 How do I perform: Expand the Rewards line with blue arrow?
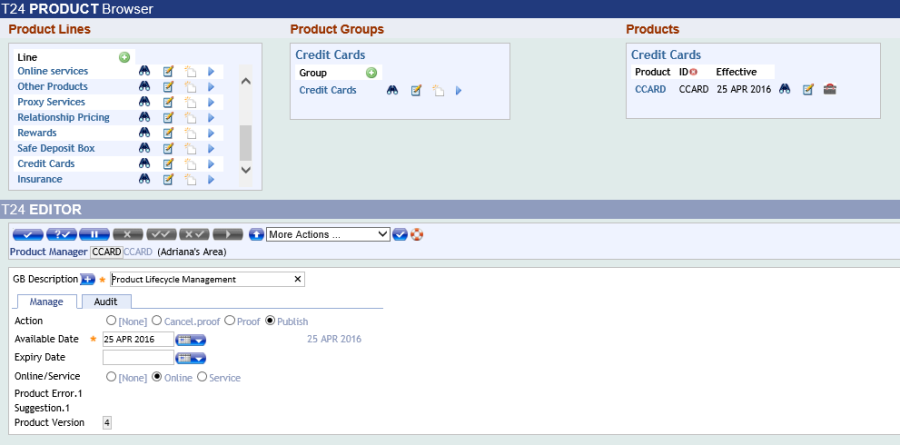click(211, 133)
